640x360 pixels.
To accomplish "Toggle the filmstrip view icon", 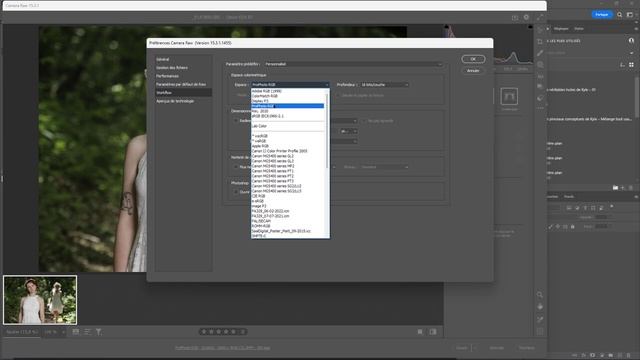I will point(76,332).
